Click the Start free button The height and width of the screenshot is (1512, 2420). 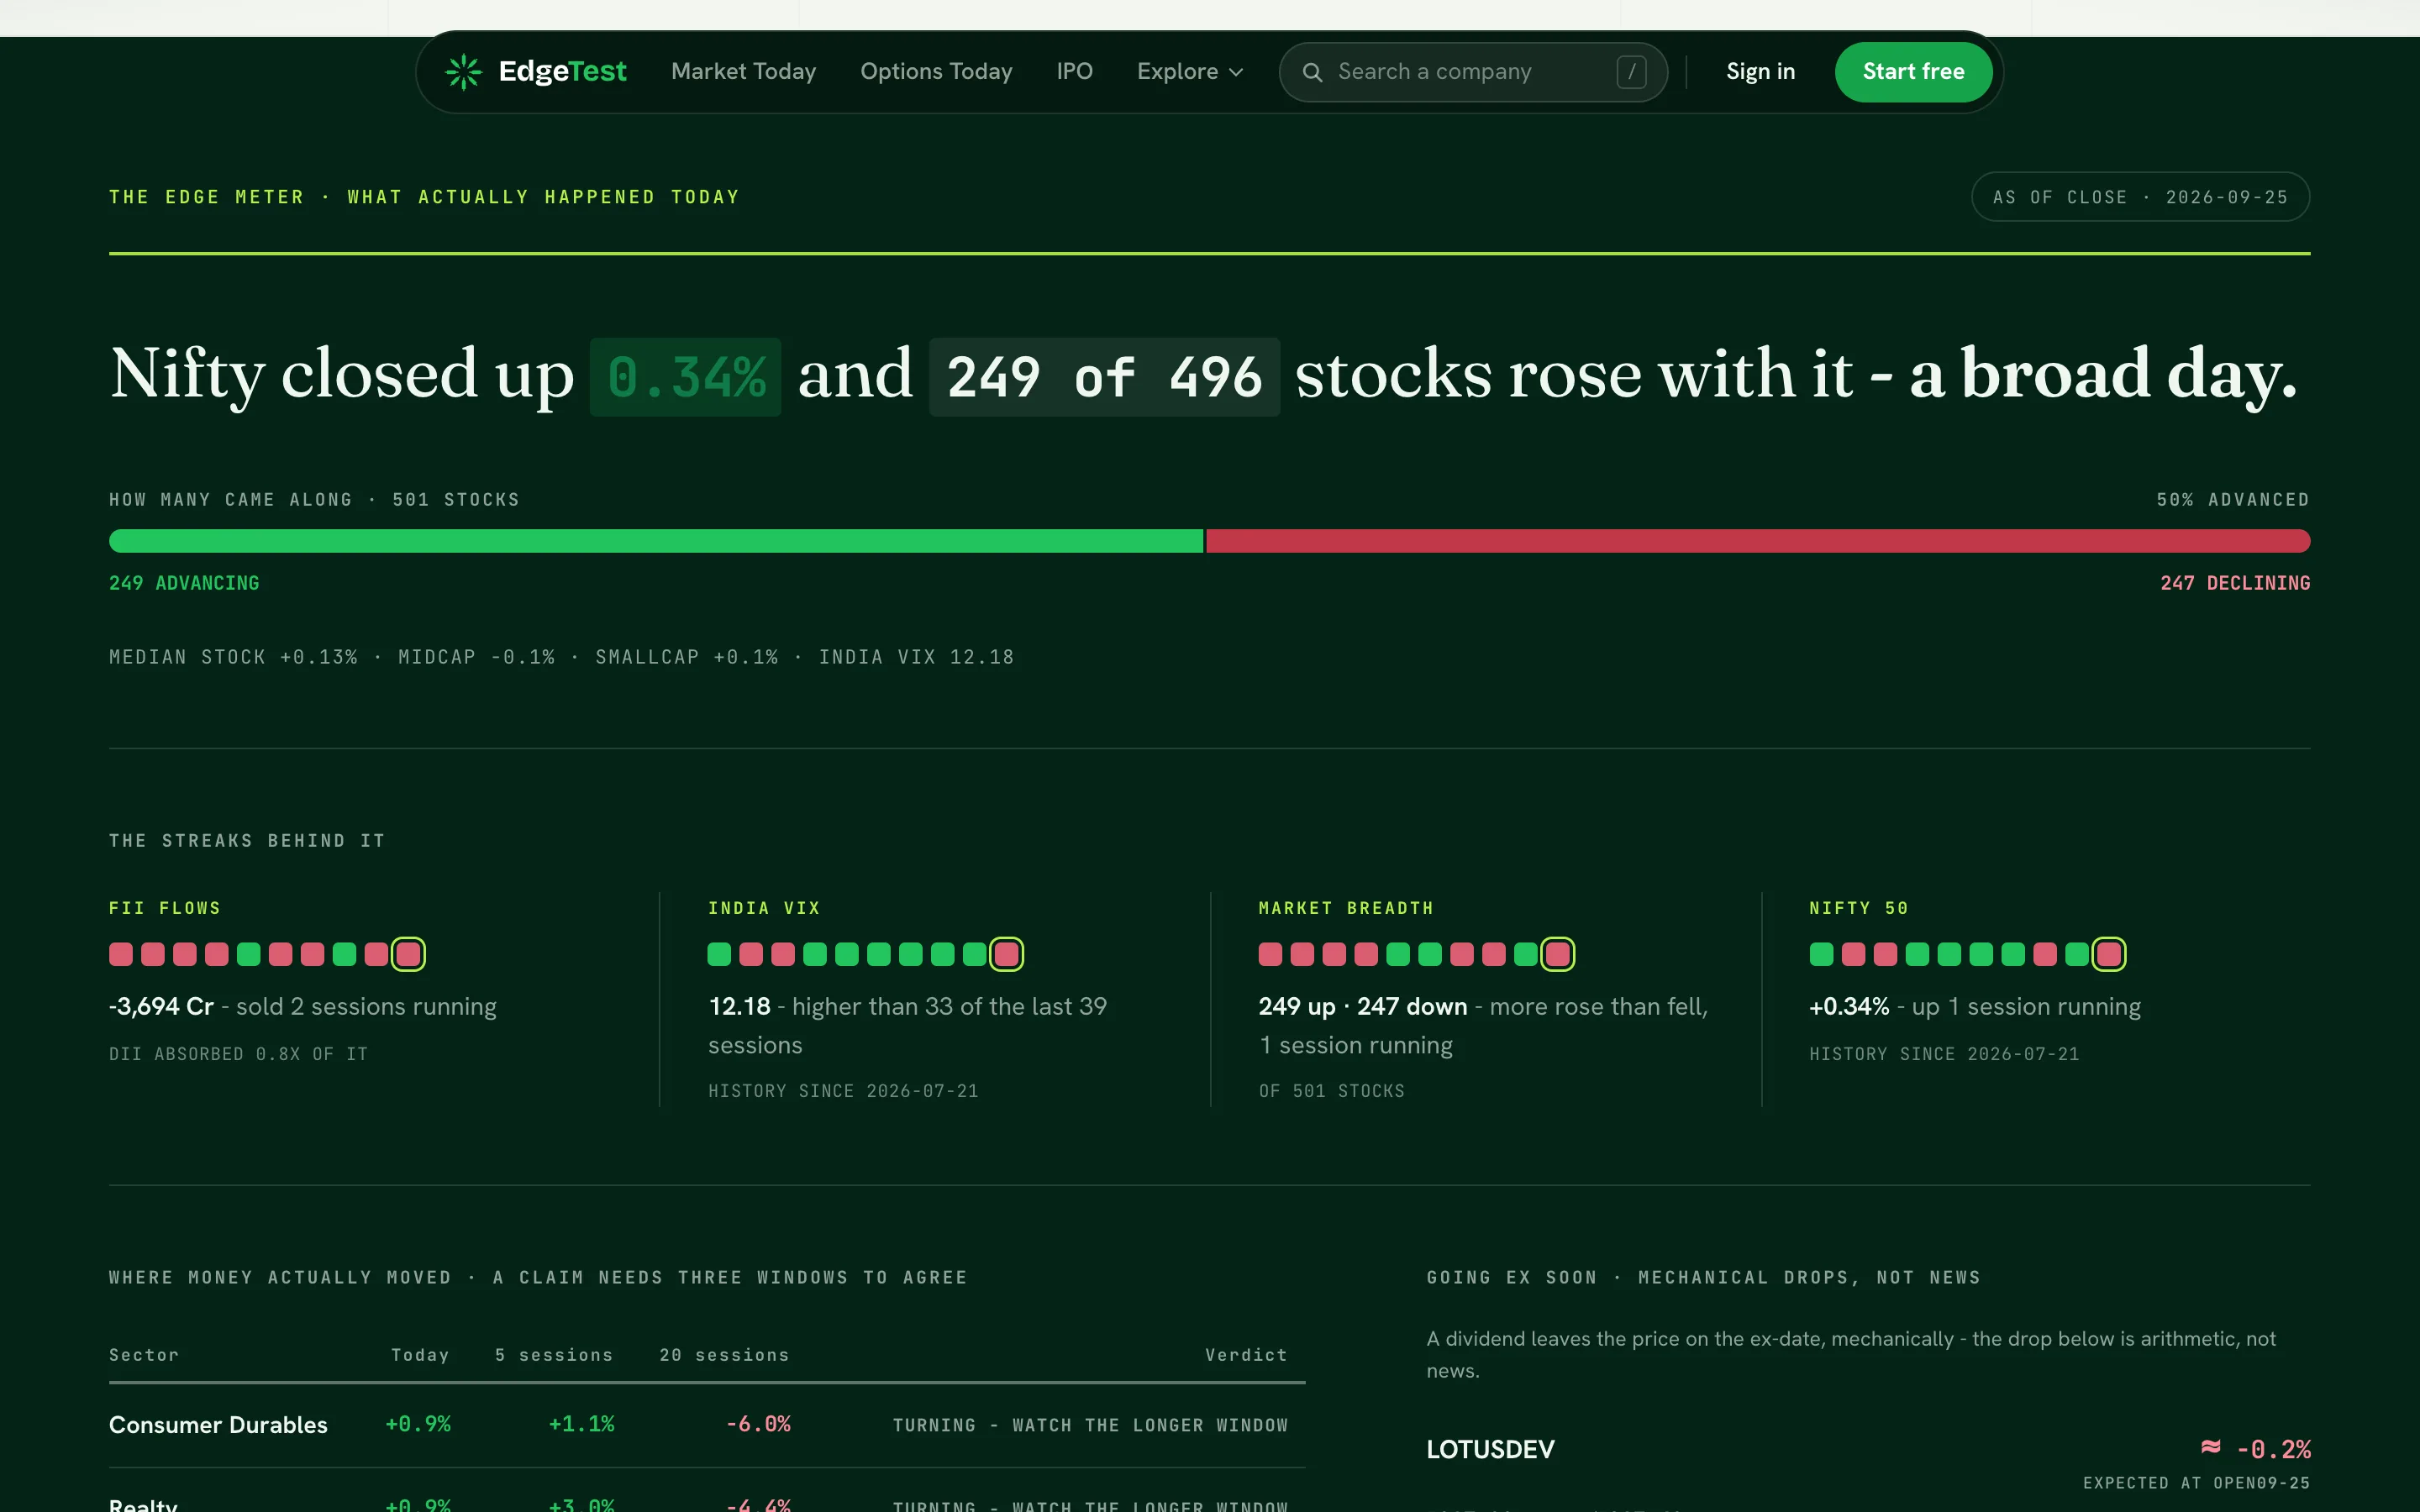point(1913,72)
